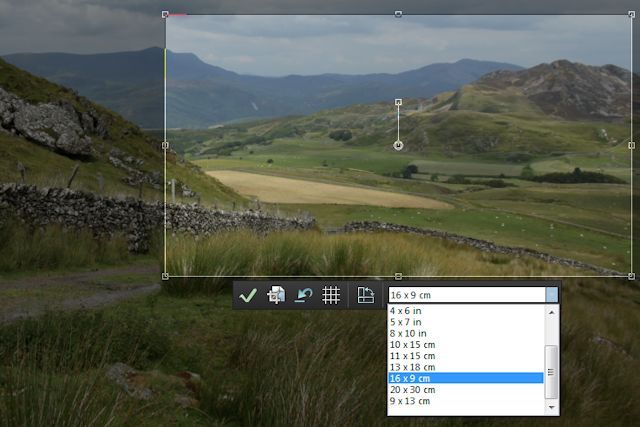Click the bottom-right crop corner handle
This screenshot has width=640, height=427.
point(631,276)
